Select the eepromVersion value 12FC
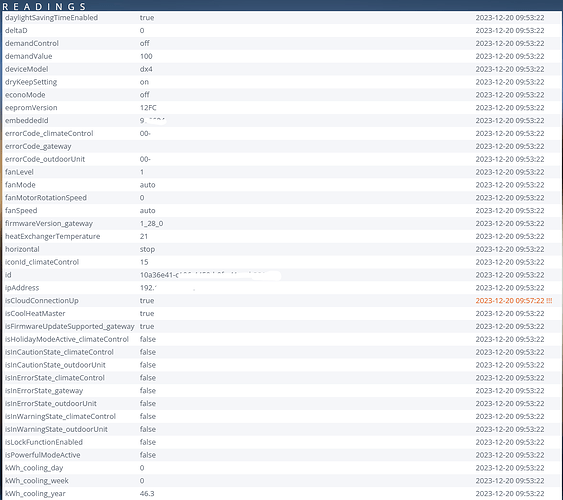Screen dimensions: 563x500 (148, 108)
